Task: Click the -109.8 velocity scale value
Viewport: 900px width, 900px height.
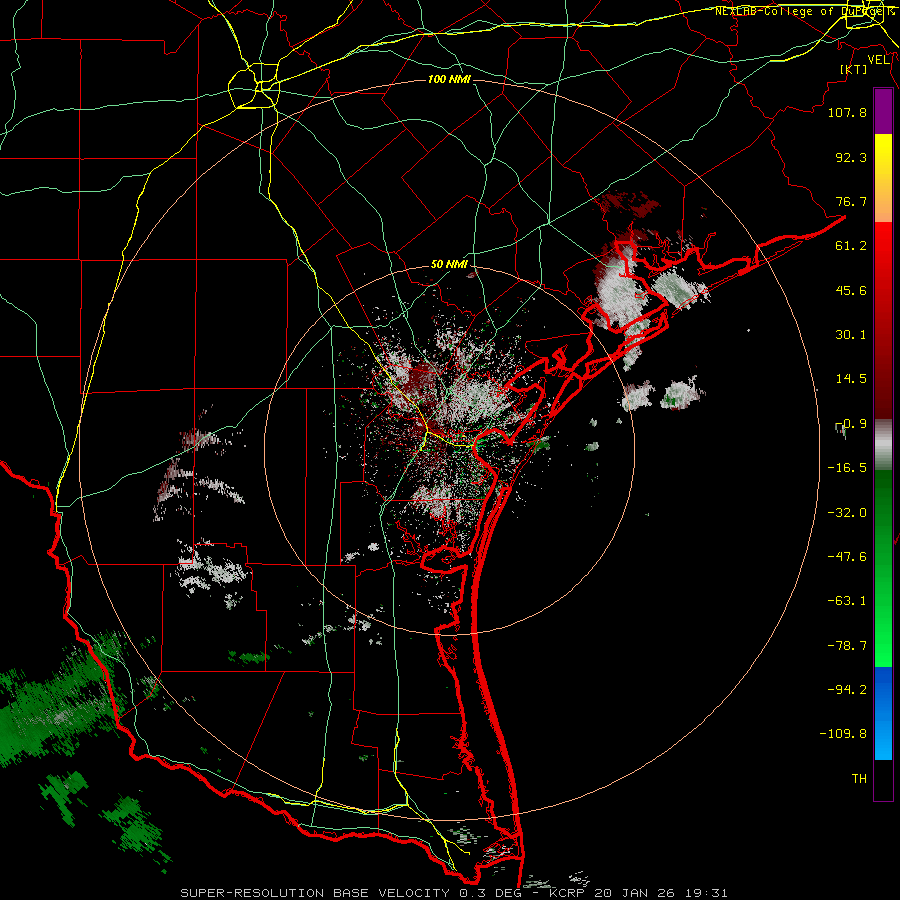Action: click(x=843, y=734)
